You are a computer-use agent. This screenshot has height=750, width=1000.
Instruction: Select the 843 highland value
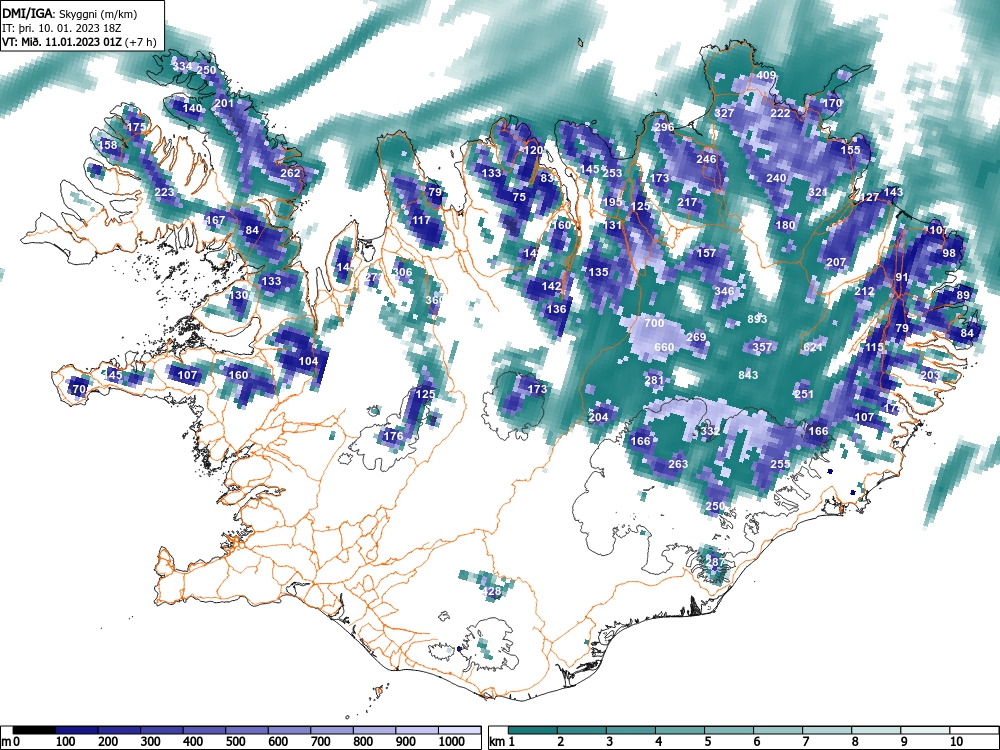click(748, 375)
